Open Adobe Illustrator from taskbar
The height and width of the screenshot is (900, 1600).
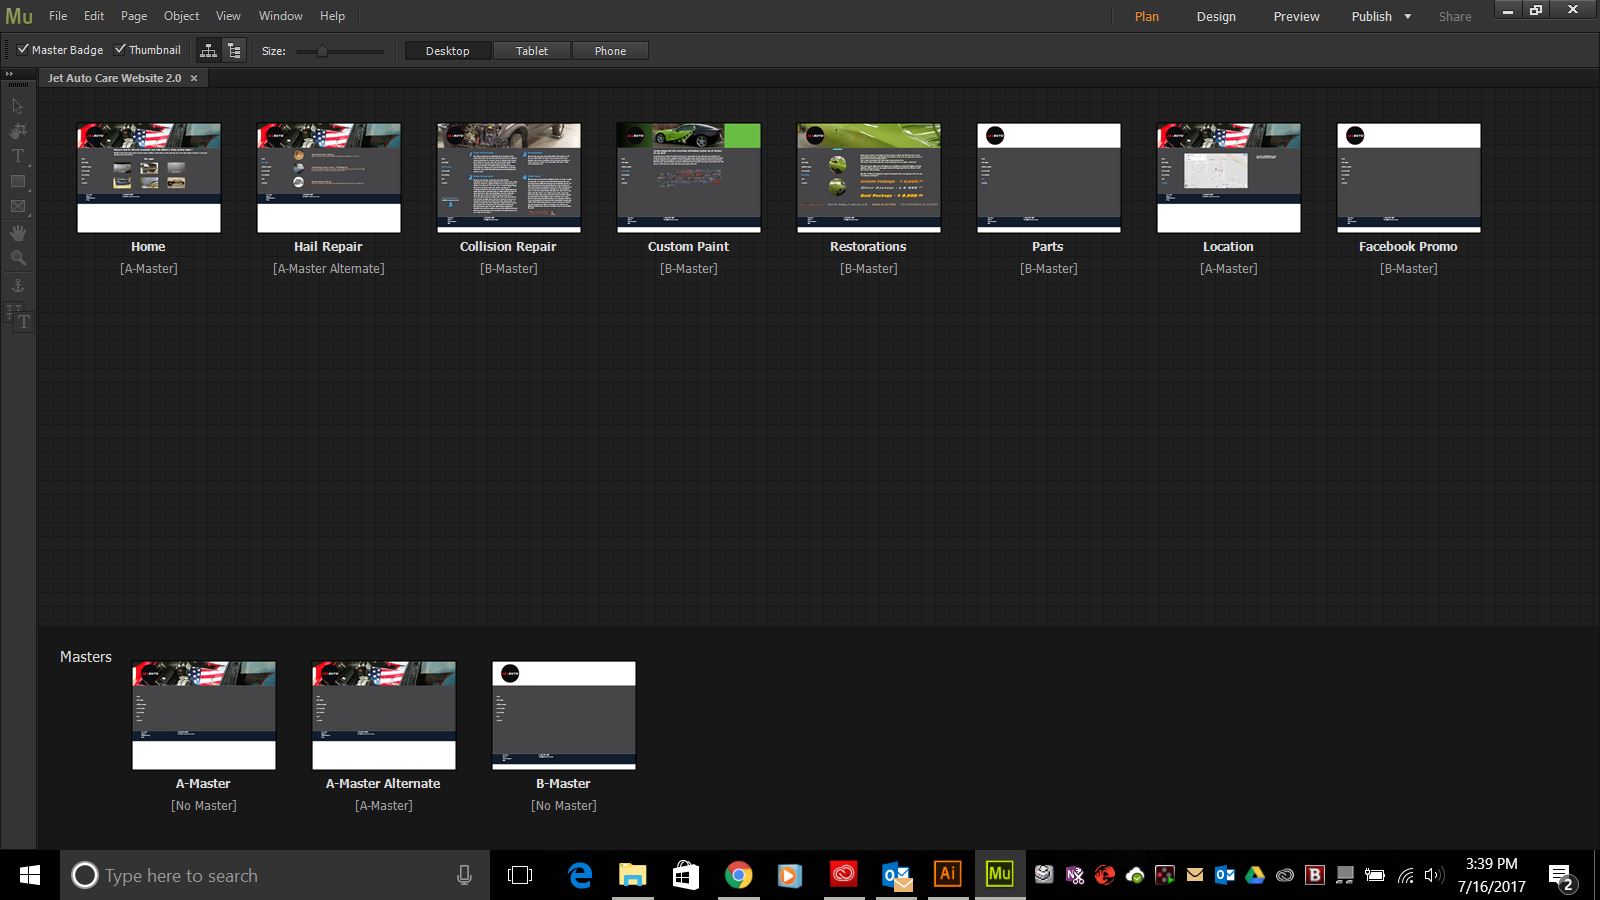pyautogui.click(x=947, y=875)
